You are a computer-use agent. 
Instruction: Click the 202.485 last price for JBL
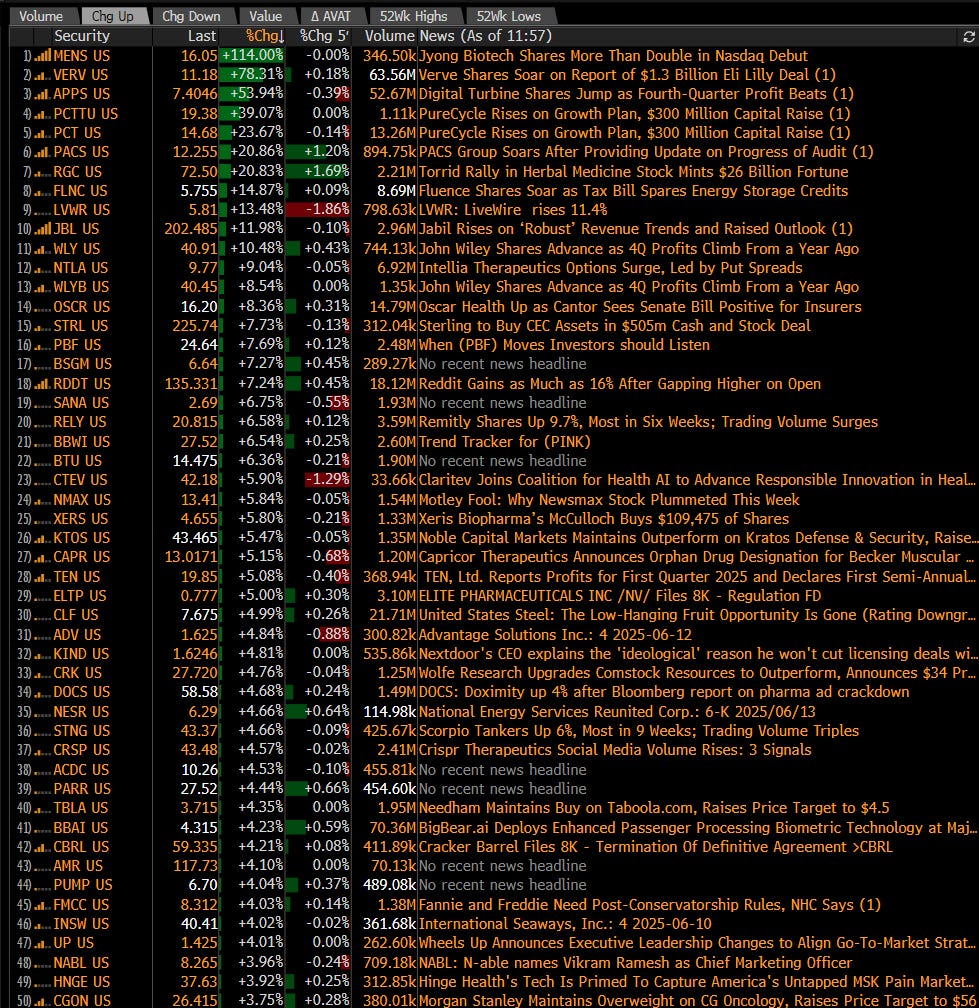pos(191,229)
